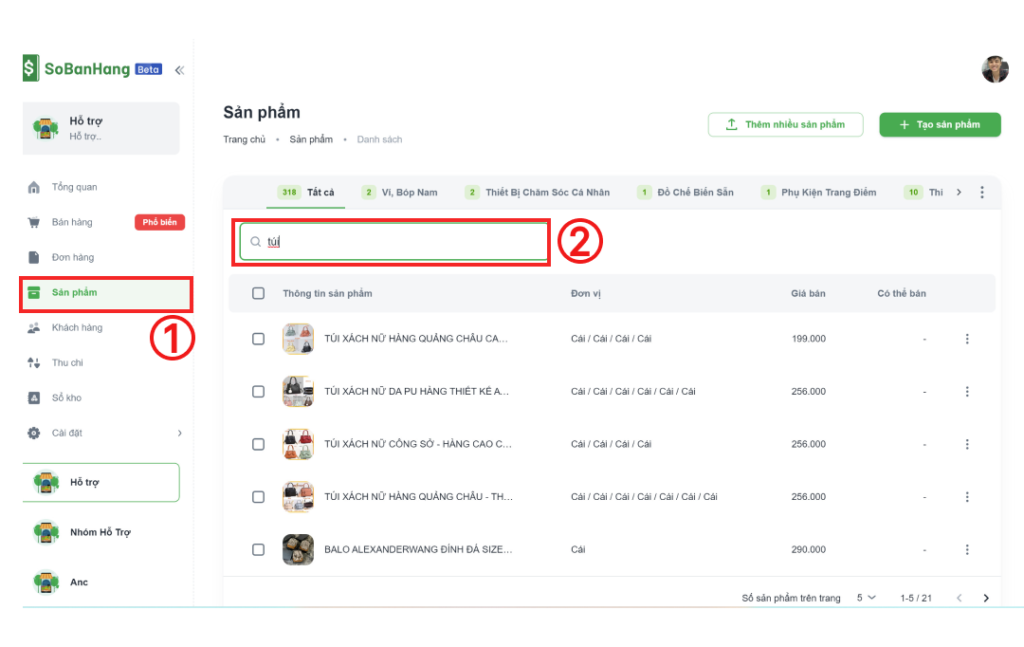The width and height of the screenshot is (1024, 647).
Task: Click the Khách hàng people icon
Action: [x=34, y=328]
